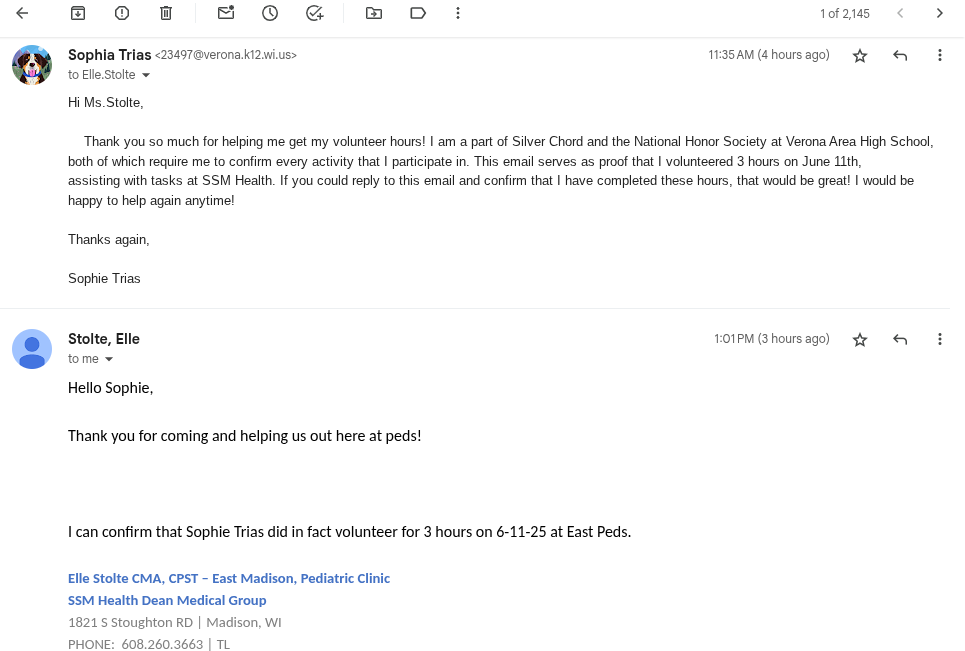
Task: Snooze this email conversation
Action: tap(270, 13)
